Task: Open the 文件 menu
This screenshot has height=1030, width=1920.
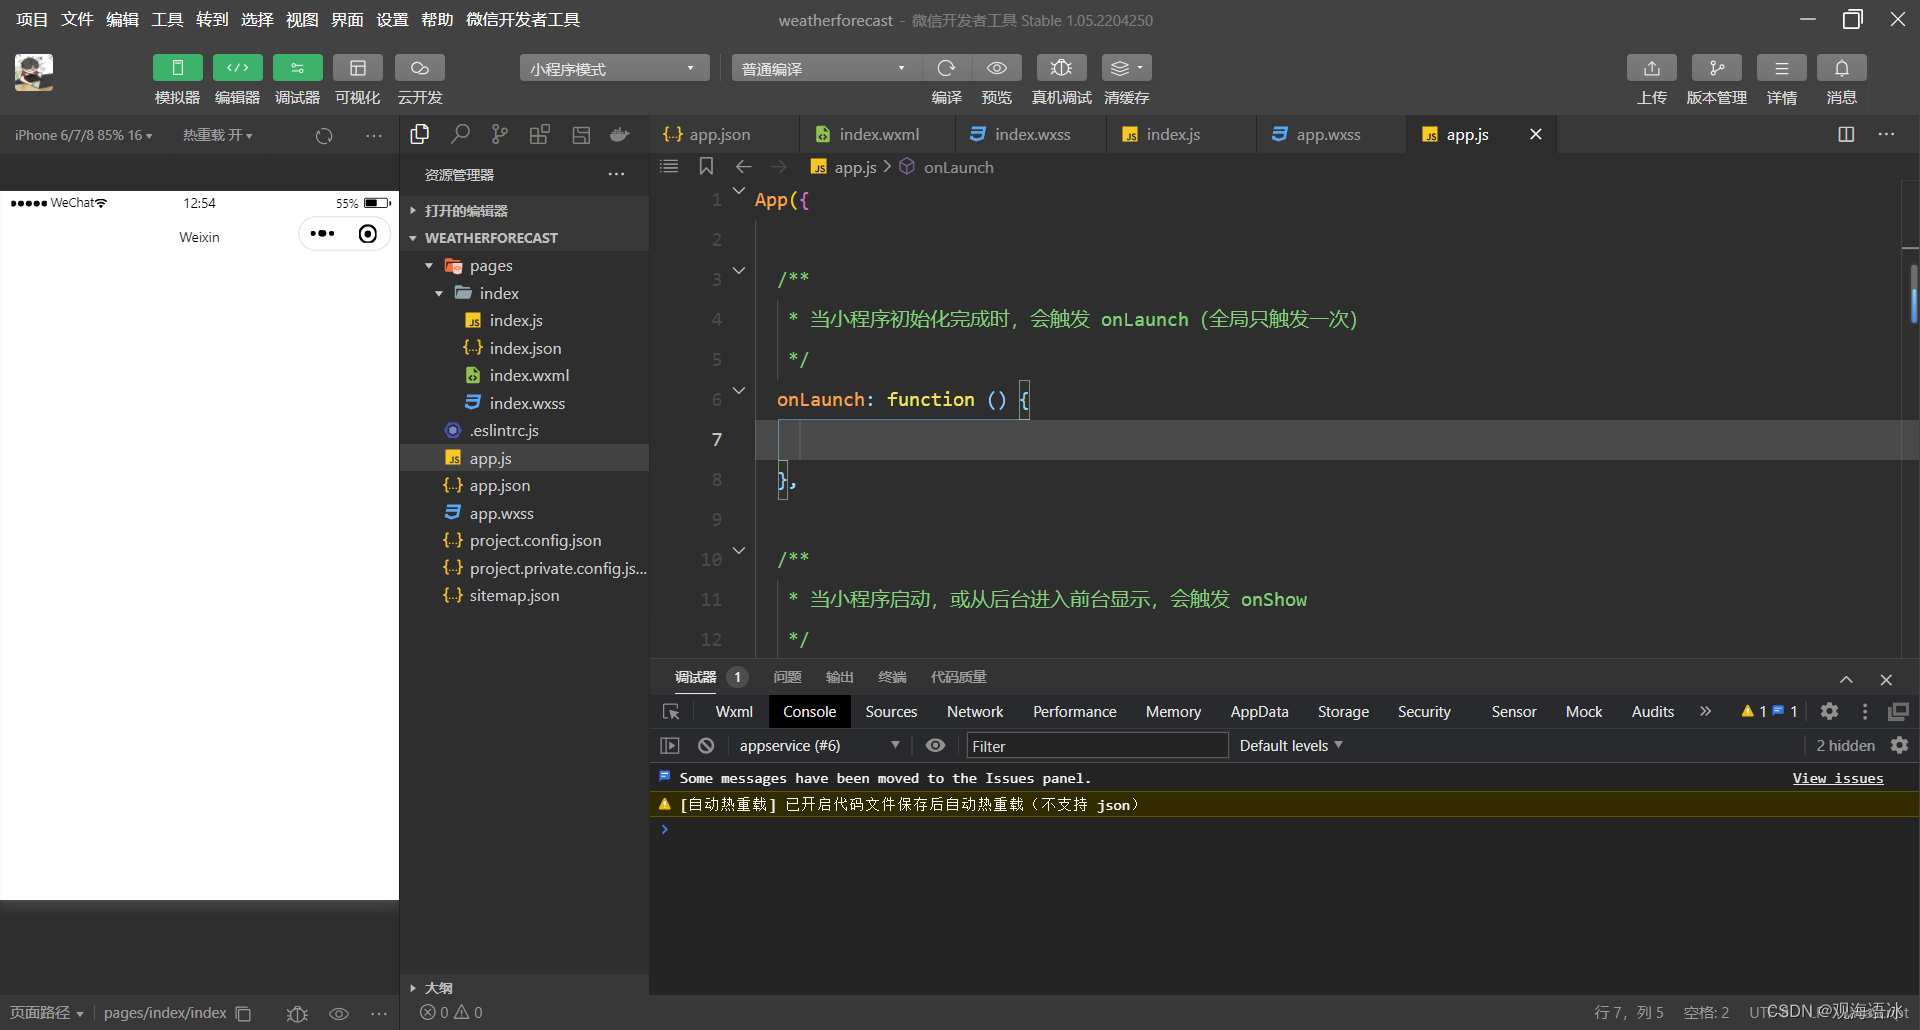Action: click(x=77, y=19)
